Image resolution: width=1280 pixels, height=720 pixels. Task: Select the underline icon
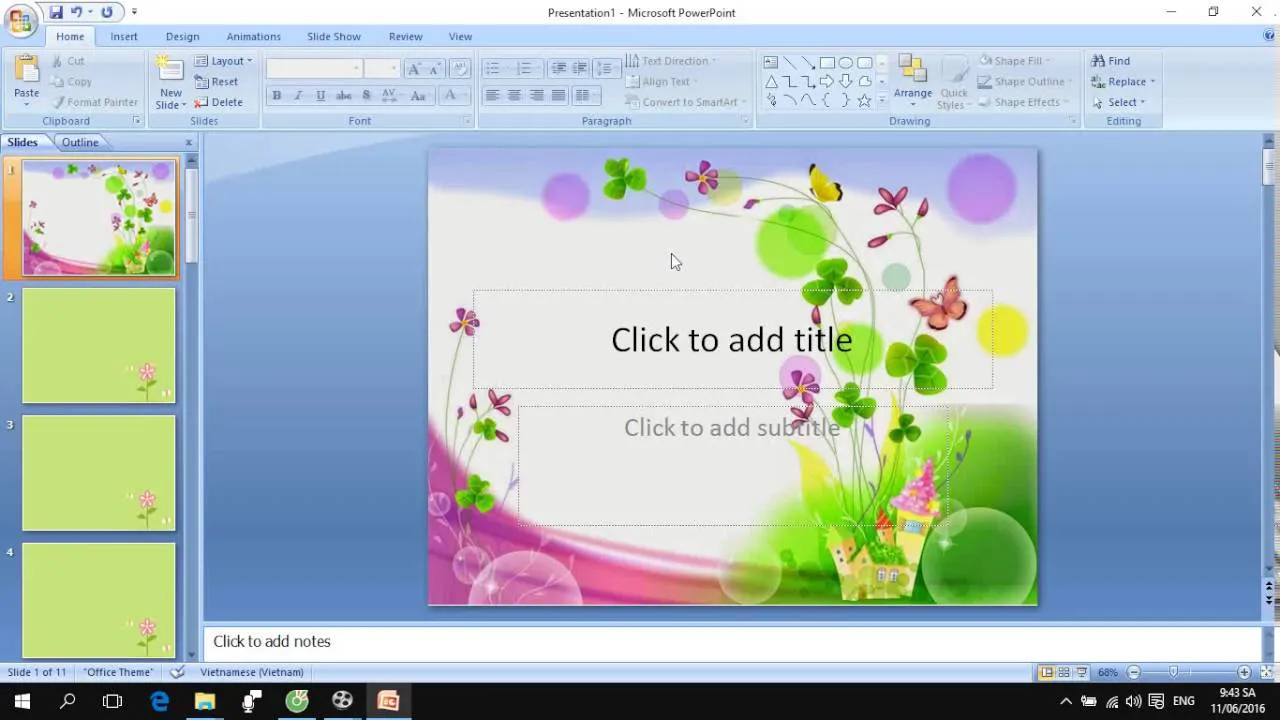(320, 95)
